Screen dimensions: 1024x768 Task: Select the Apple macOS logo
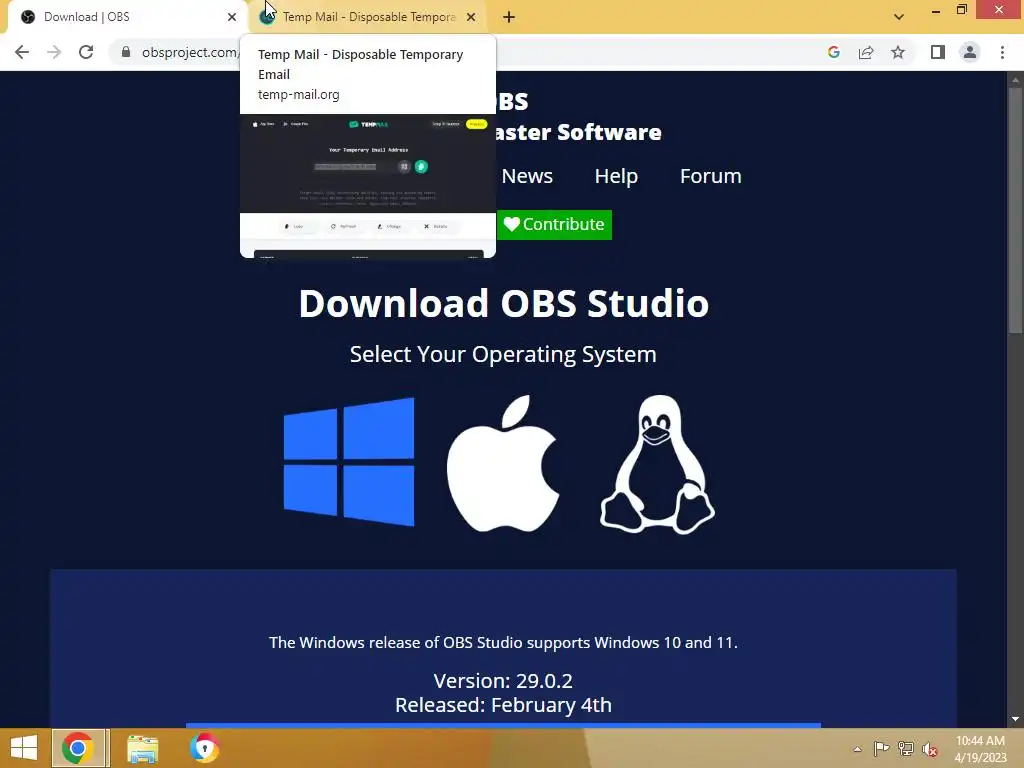503,463
